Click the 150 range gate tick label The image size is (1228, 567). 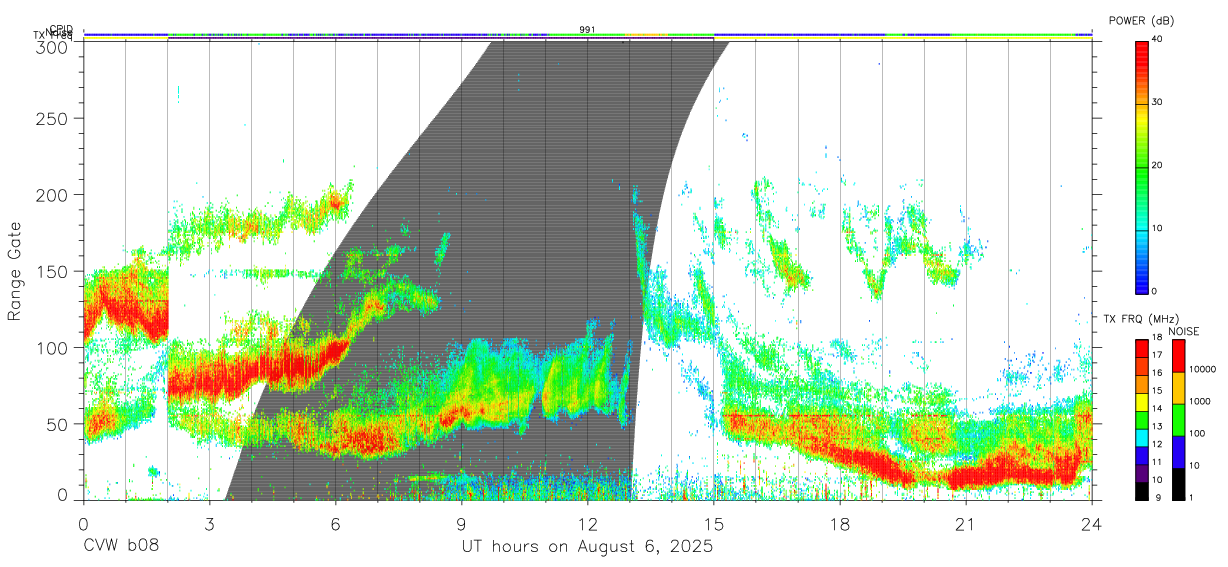[x=52, y=271]
